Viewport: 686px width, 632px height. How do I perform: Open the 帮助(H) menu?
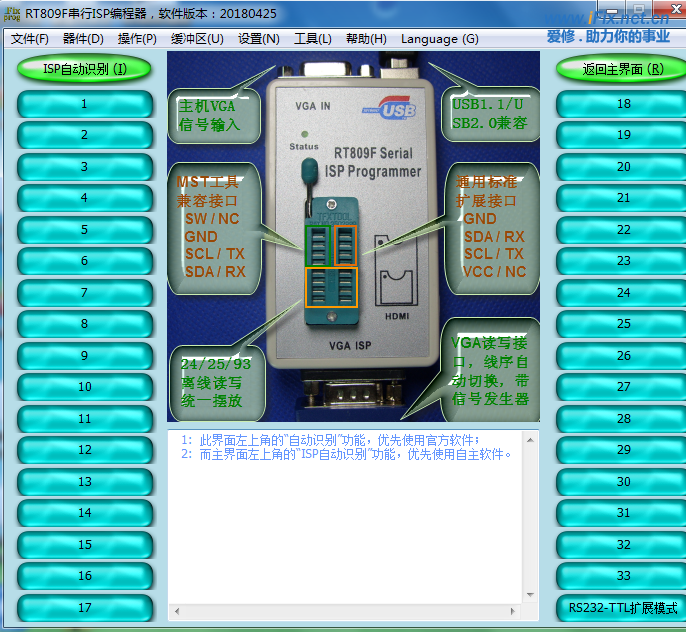[366, 39]
